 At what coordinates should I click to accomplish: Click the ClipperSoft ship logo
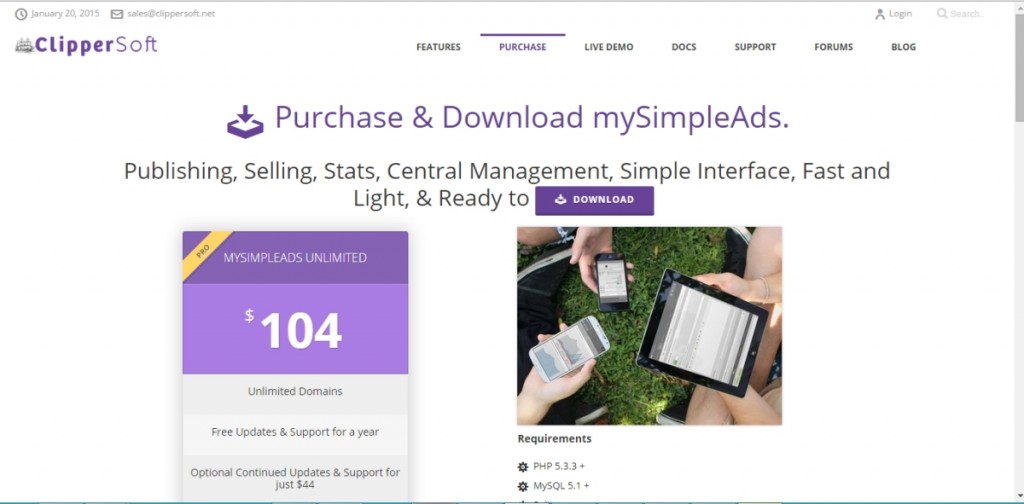pos(25,46)
